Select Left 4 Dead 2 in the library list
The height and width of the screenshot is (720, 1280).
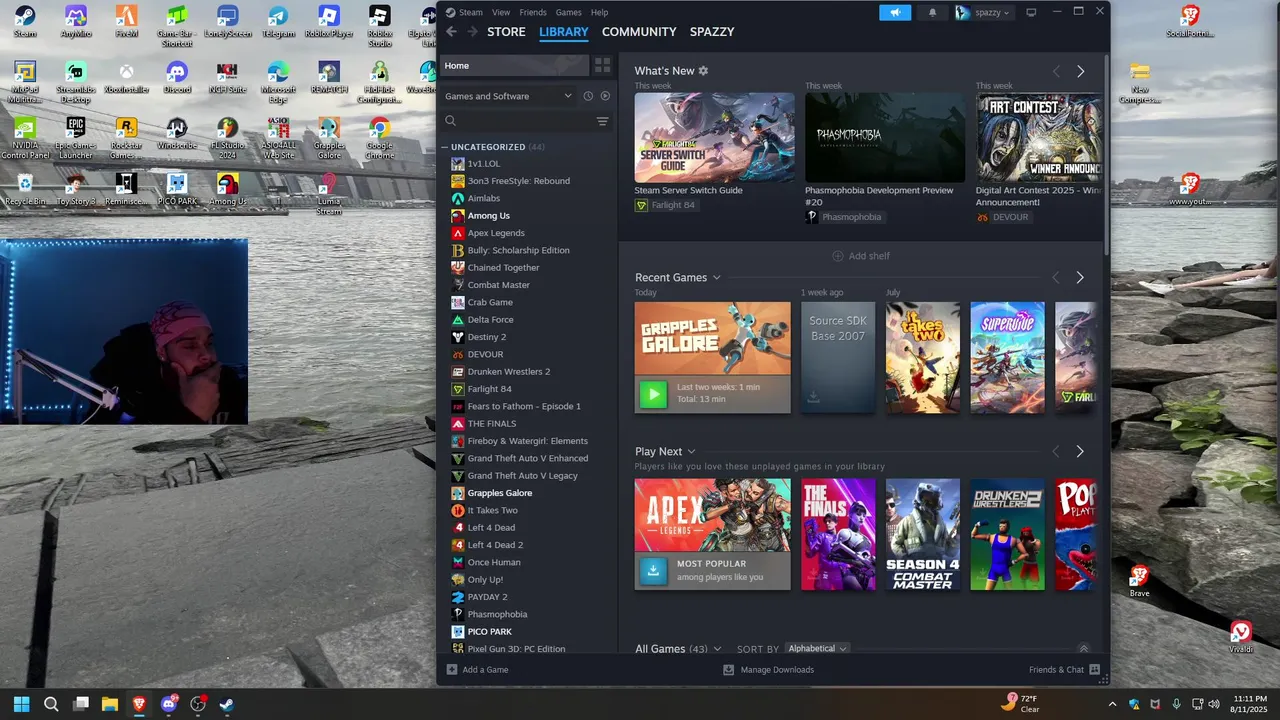point(495,545)
